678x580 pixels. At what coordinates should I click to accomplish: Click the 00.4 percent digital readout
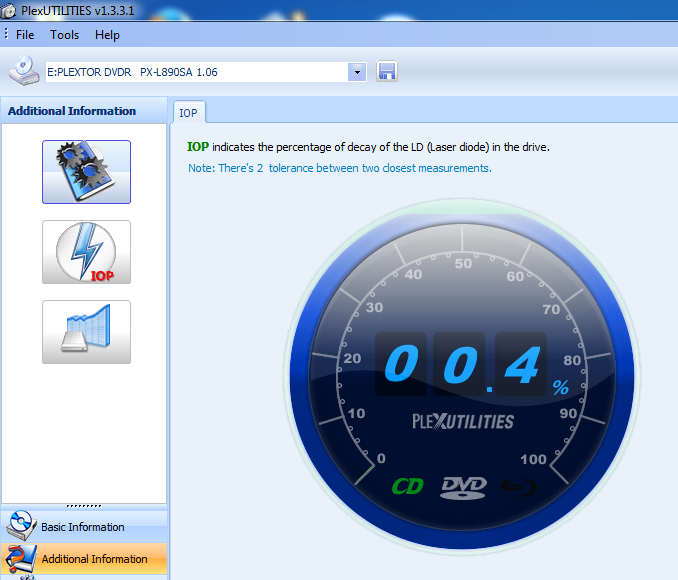pos(471,364)
